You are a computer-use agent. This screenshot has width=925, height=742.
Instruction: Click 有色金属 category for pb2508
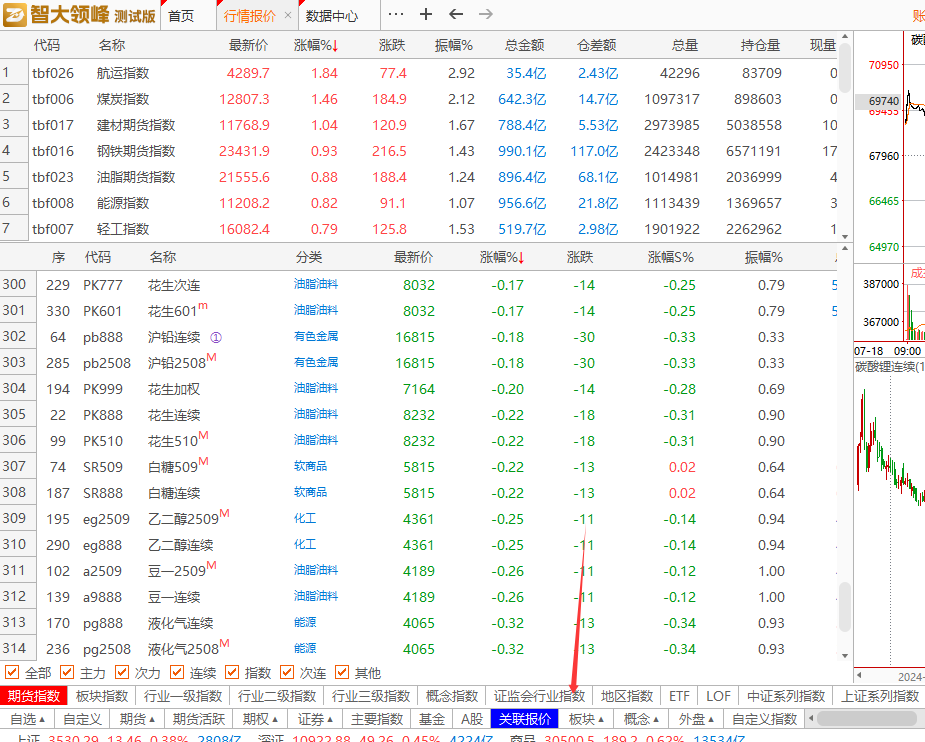coord(316,362)
